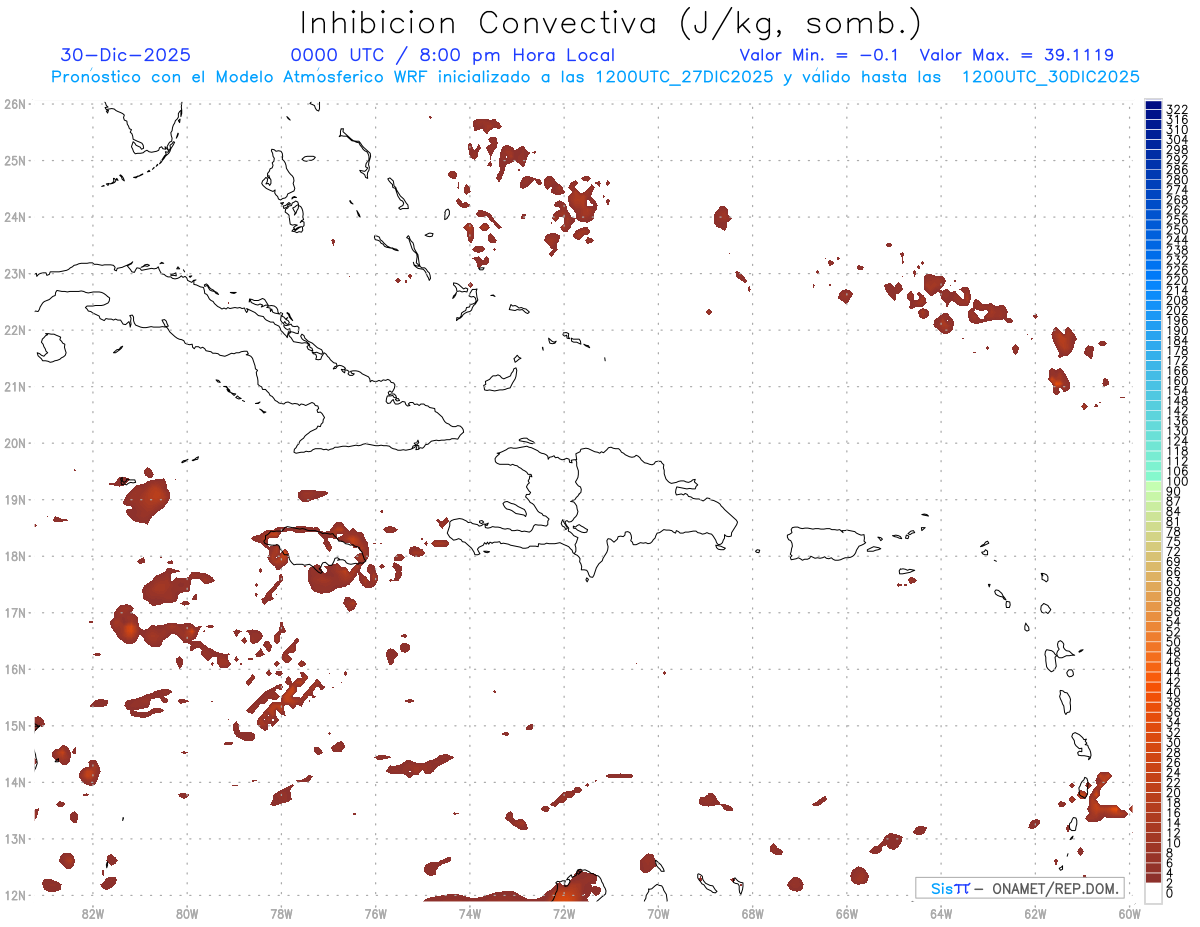The width and height of the screenshot is (1200, 927).
Task: Click the 18N latitude label
Action: click(15, 556)
